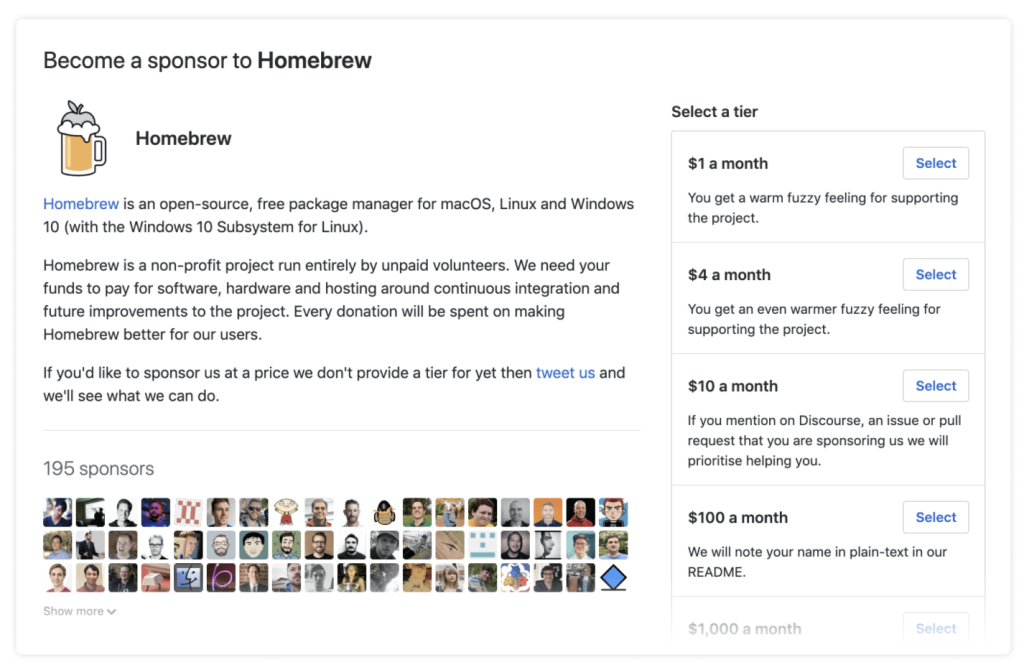1024x665 pixels.
Task: Choose the $10 a month tier
Action: pos(935,386)
